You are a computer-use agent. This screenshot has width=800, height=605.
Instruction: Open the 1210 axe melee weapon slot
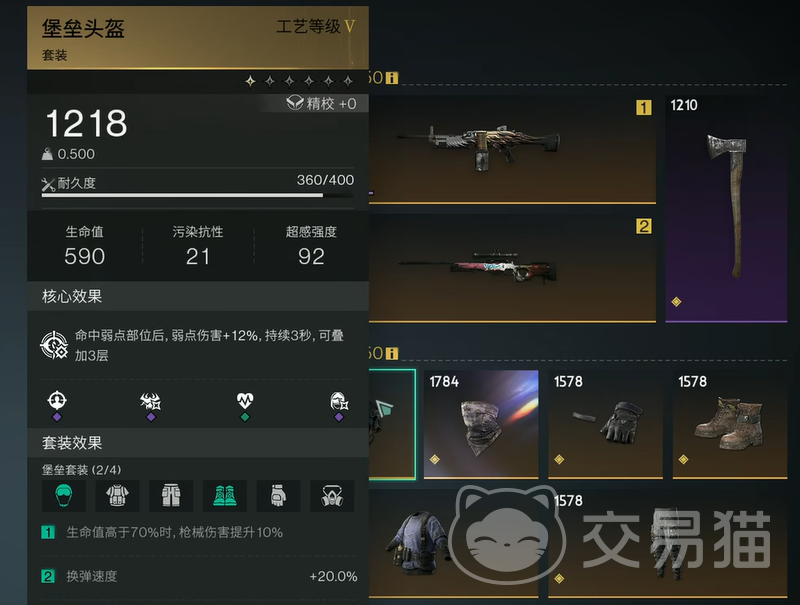726,209
